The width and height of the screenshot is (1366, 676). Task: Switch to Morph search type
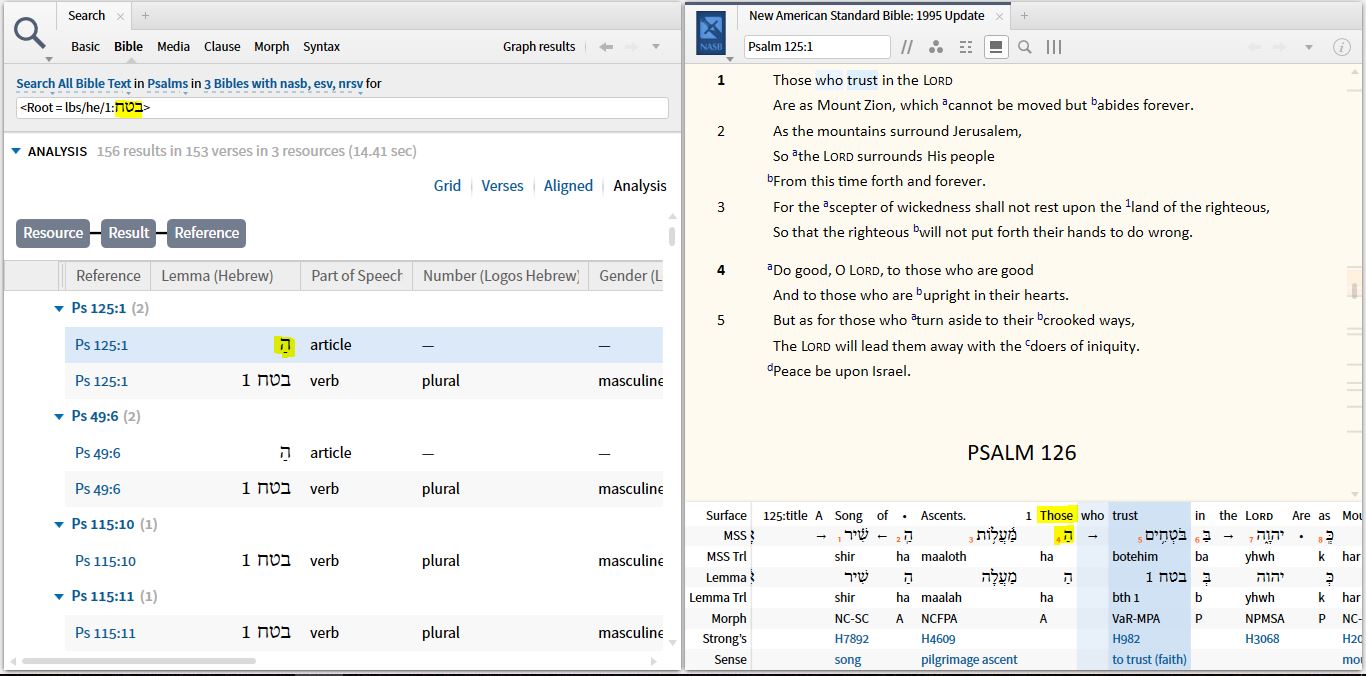(x=271, y=46)
